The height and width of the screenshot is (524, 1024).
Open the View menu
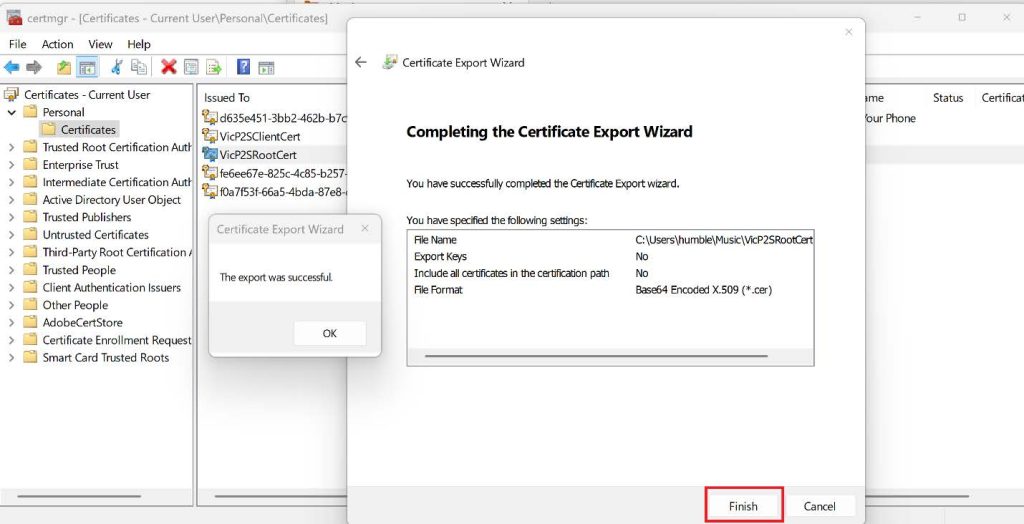point(100,44)
